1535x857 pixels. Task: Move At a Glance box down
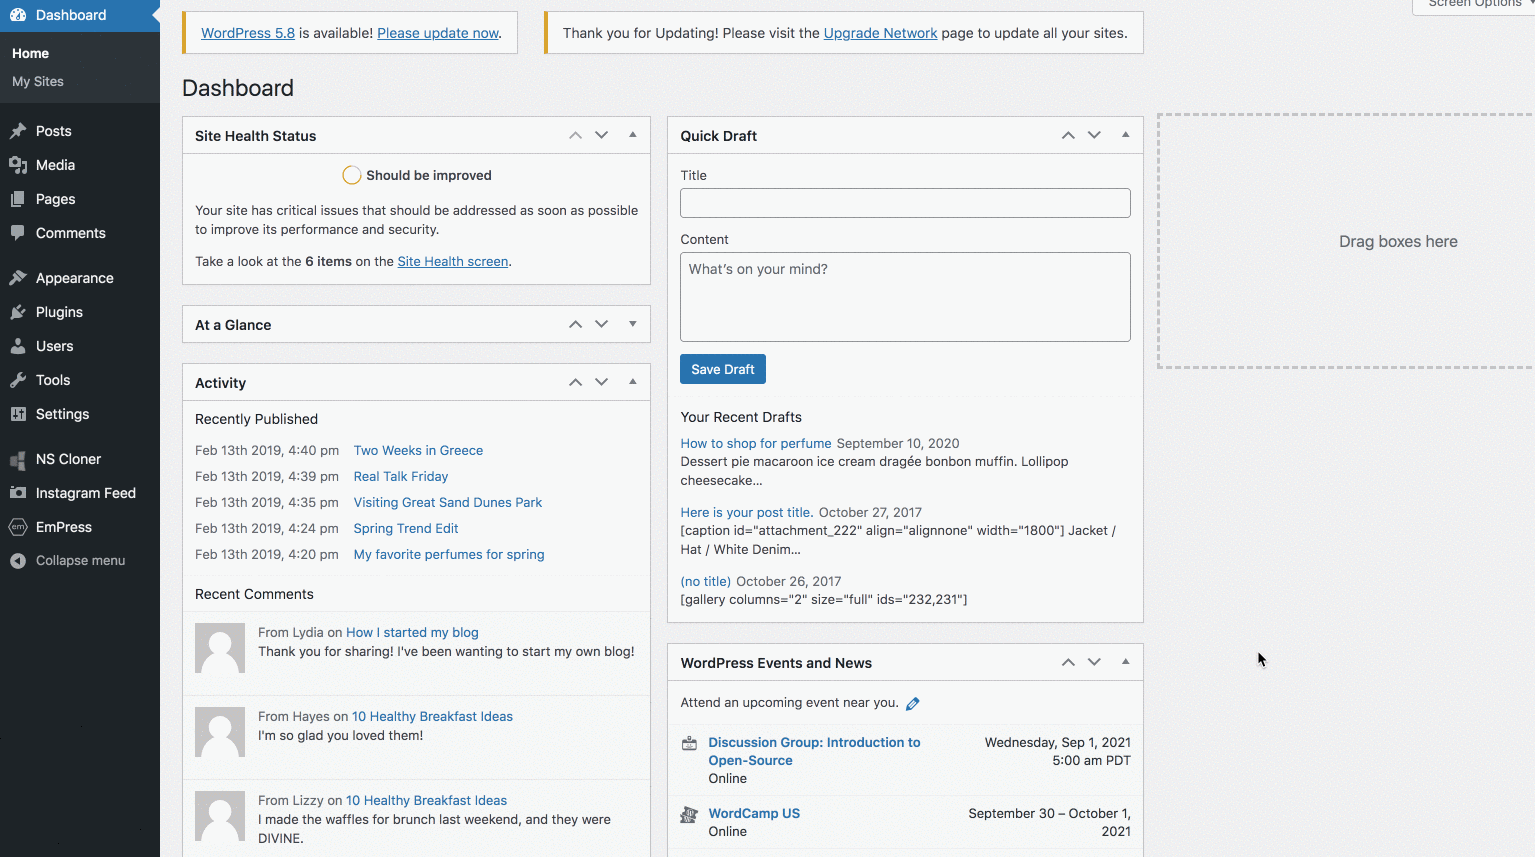601,324
